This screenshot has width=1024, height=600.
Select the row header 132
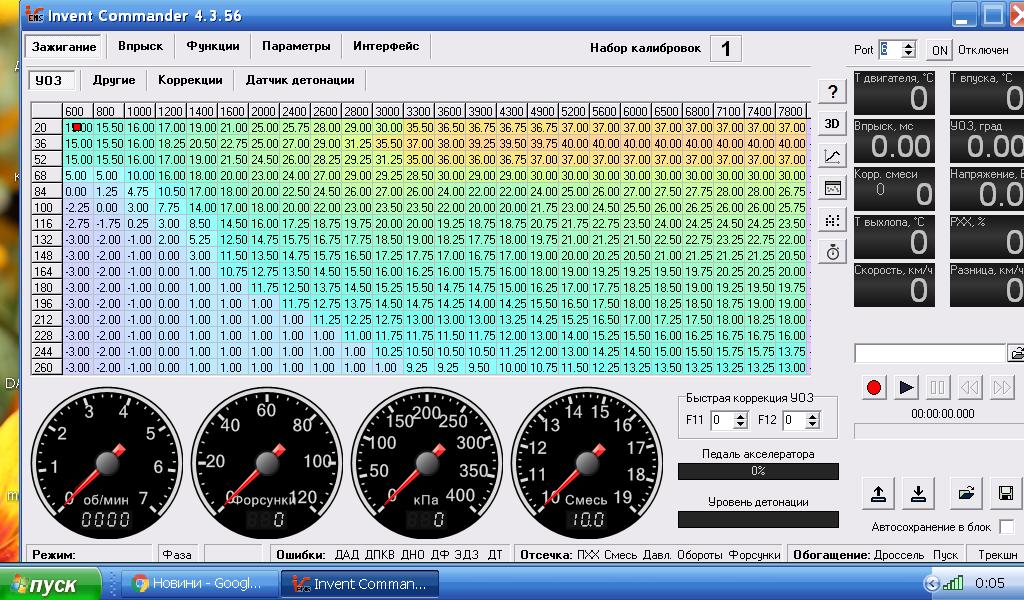point(46,240)
